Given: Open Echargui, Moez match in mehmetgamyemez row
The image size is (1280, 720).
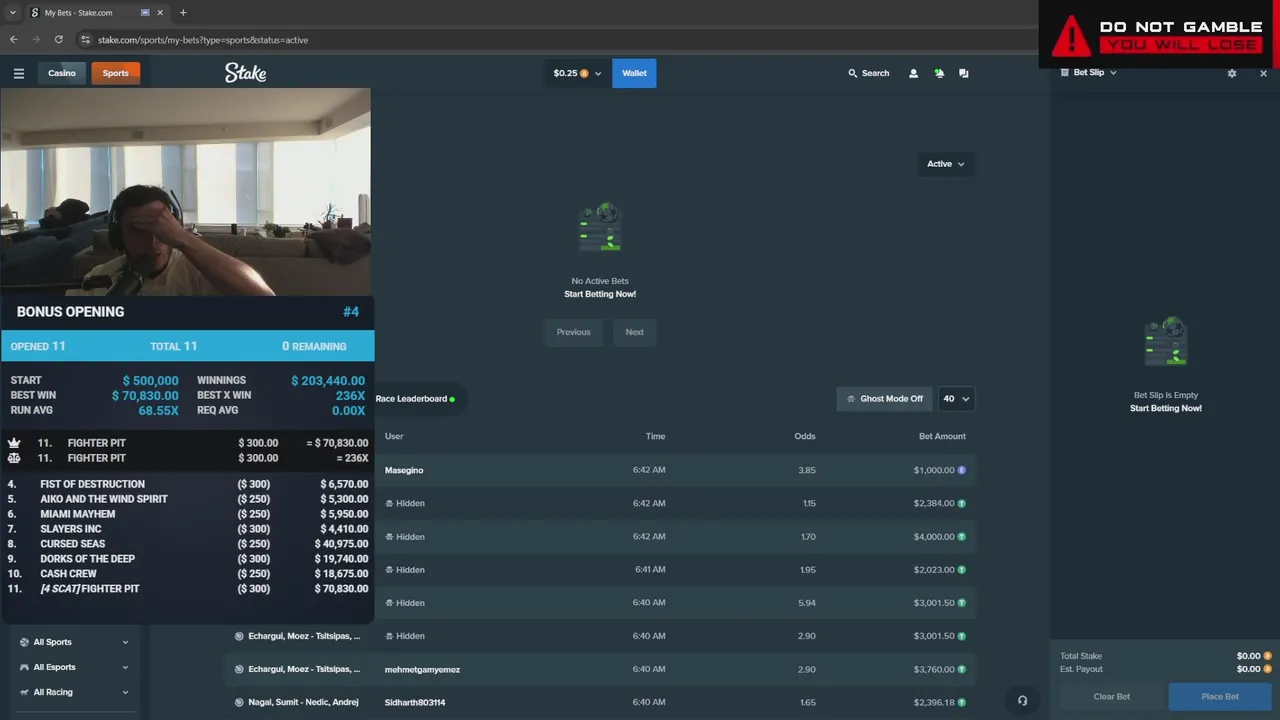Looking at the screenshot, I should [304, 669].
